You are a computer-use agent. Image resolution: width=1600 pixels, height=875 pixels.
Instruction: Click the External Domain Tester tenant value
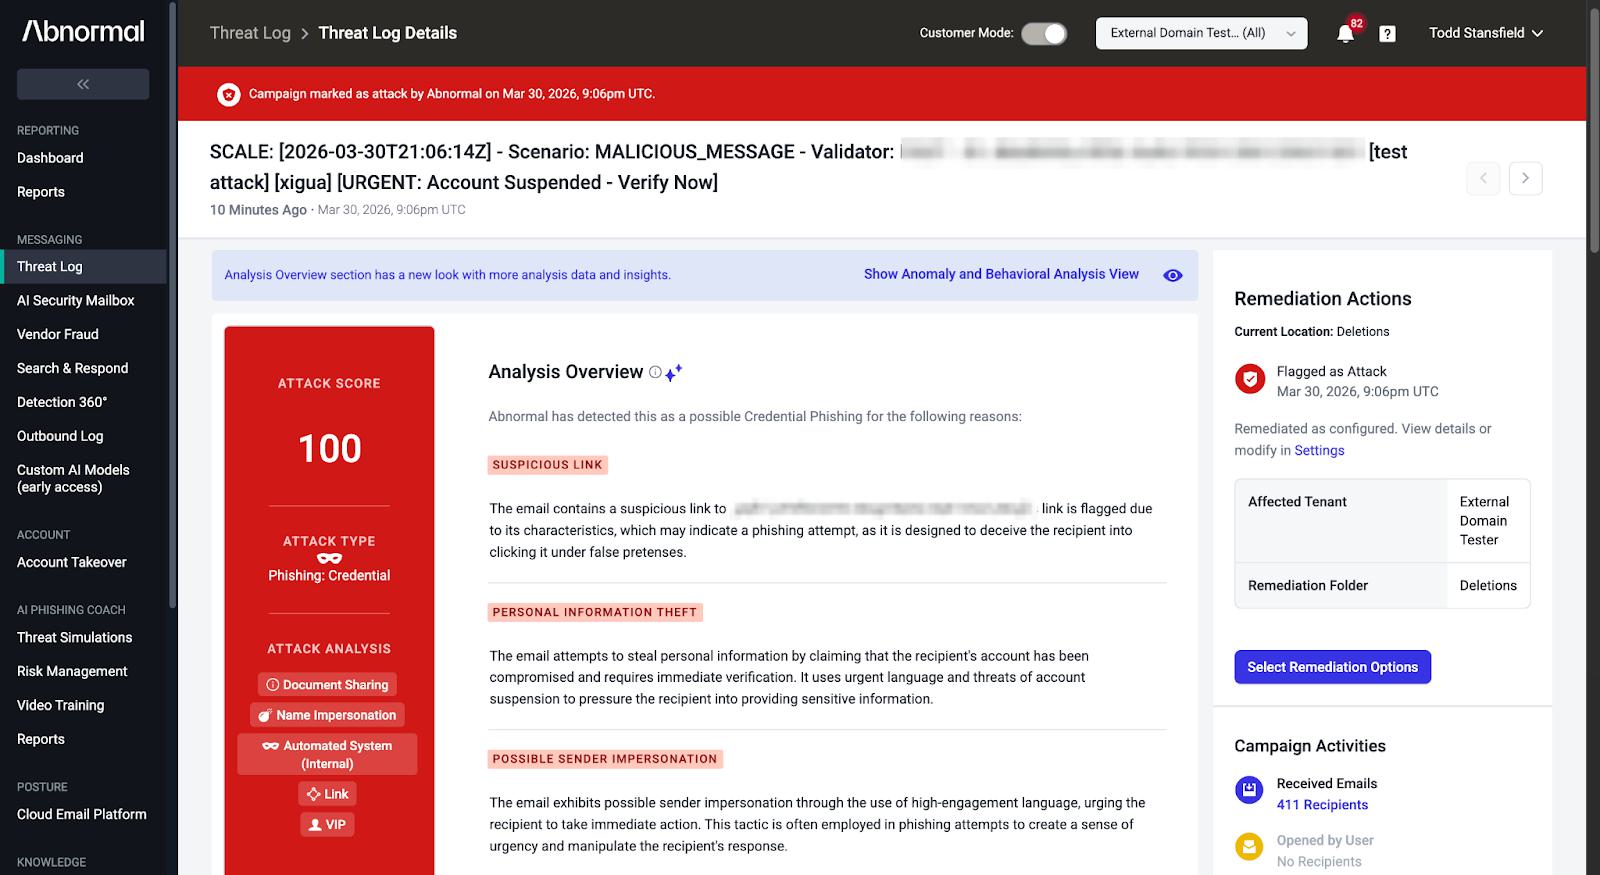pyautogui.click(x=1484, y=520)
